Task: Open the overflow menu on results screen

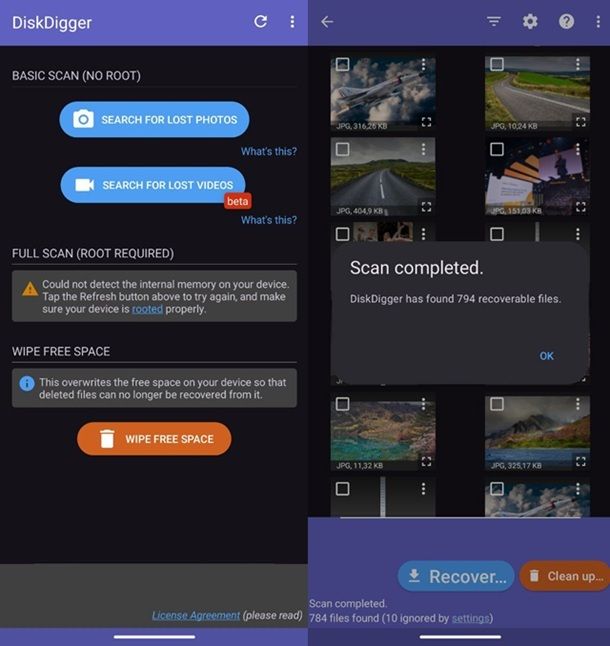Action: pos(598,21)
